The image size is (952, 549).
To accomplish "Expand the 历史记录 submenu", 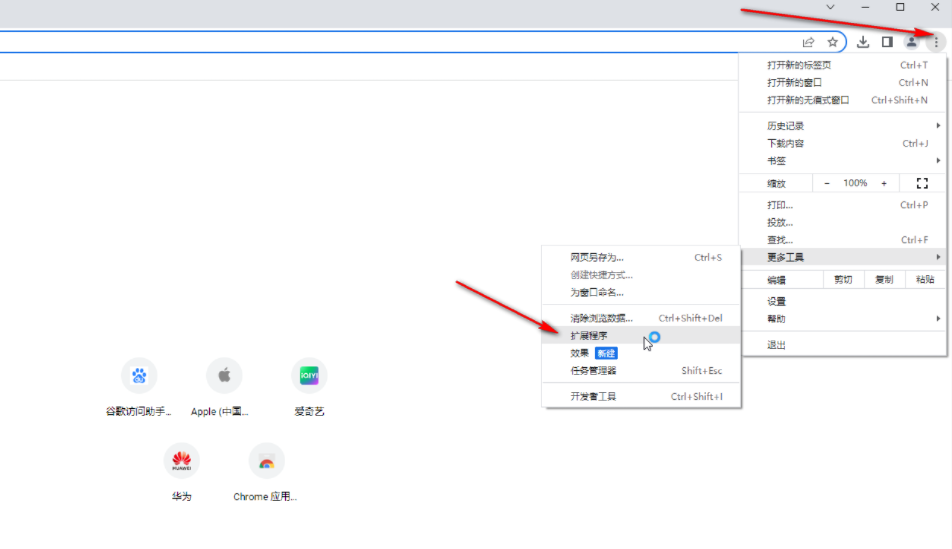I will coord(843,126).
